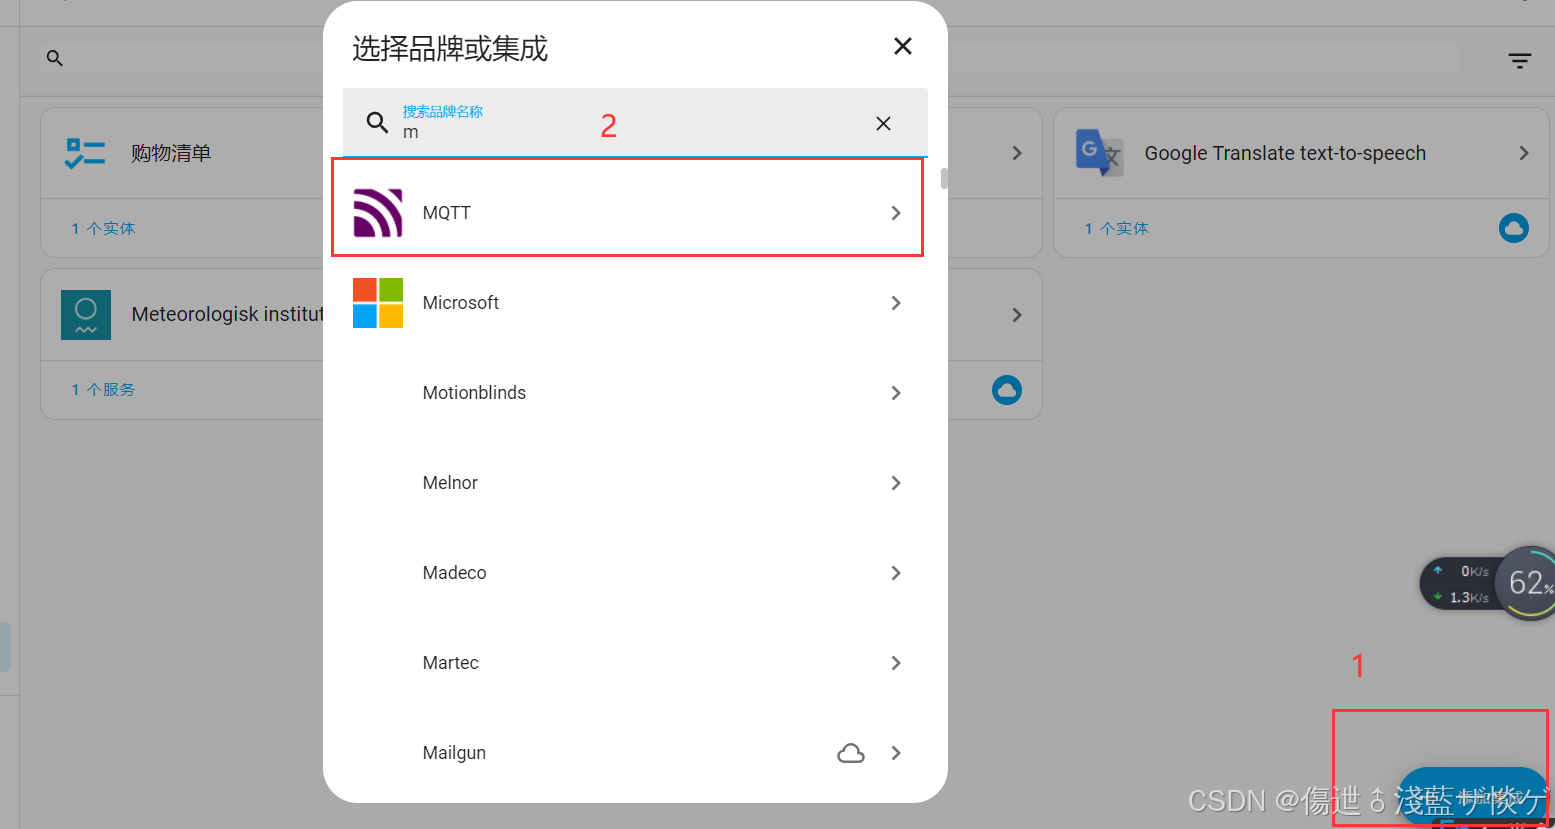Select Martec integration
Screen dimensions: 1555x829
point(627,663)
